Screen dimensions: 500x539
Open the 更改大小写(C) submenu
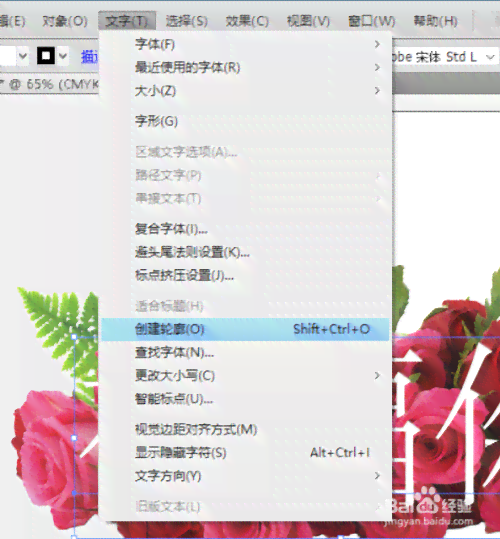[x=245, y=375]
